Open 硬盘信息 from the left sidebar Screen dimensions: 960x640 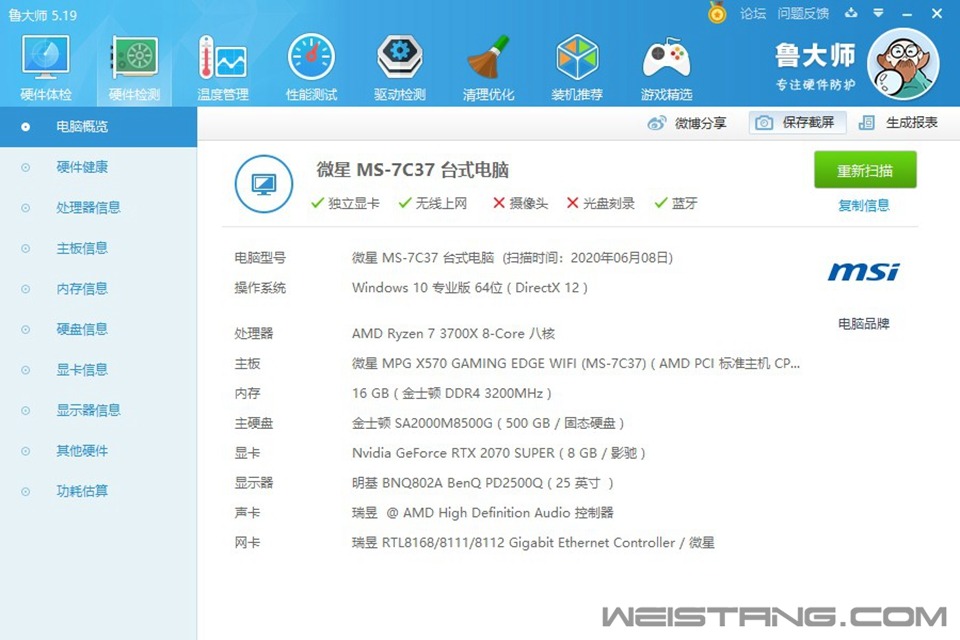tap(82, 329)
